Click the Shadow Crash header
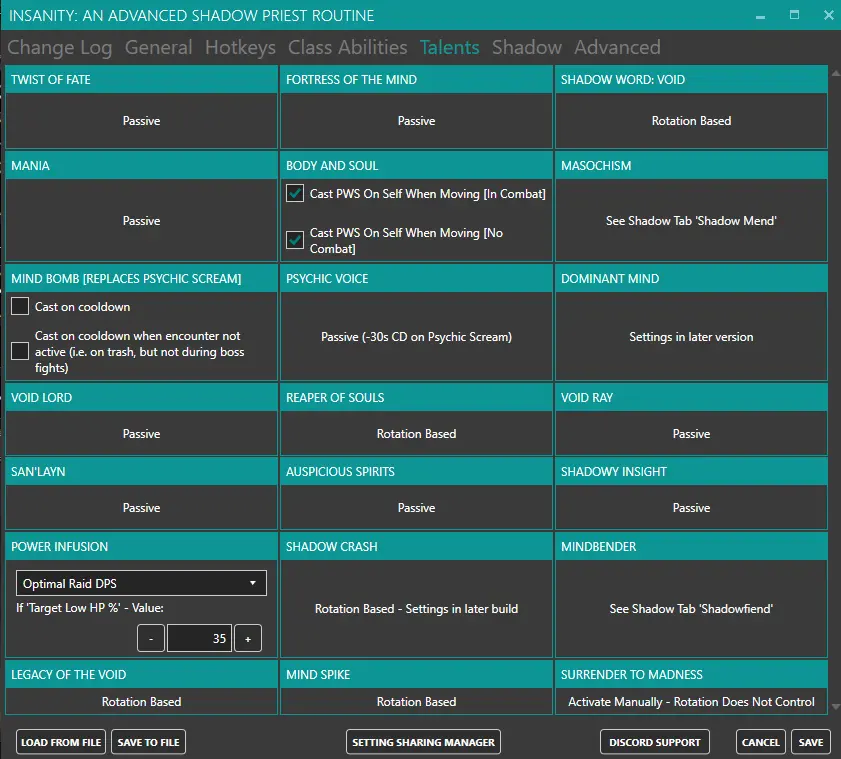Screen dimensions: 841x759 pyautogui.click(x=416, y=547)
